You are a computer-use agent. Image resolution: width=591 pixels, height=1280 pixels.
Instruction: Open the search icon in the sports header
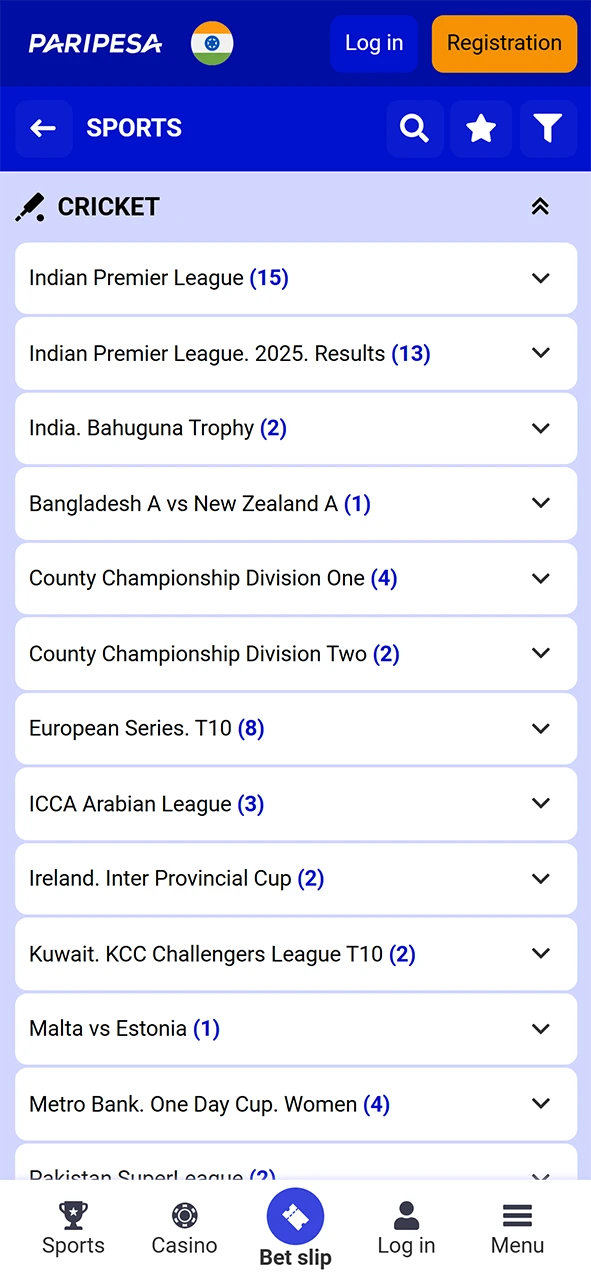pyautogui.click(x=414, y=128)
